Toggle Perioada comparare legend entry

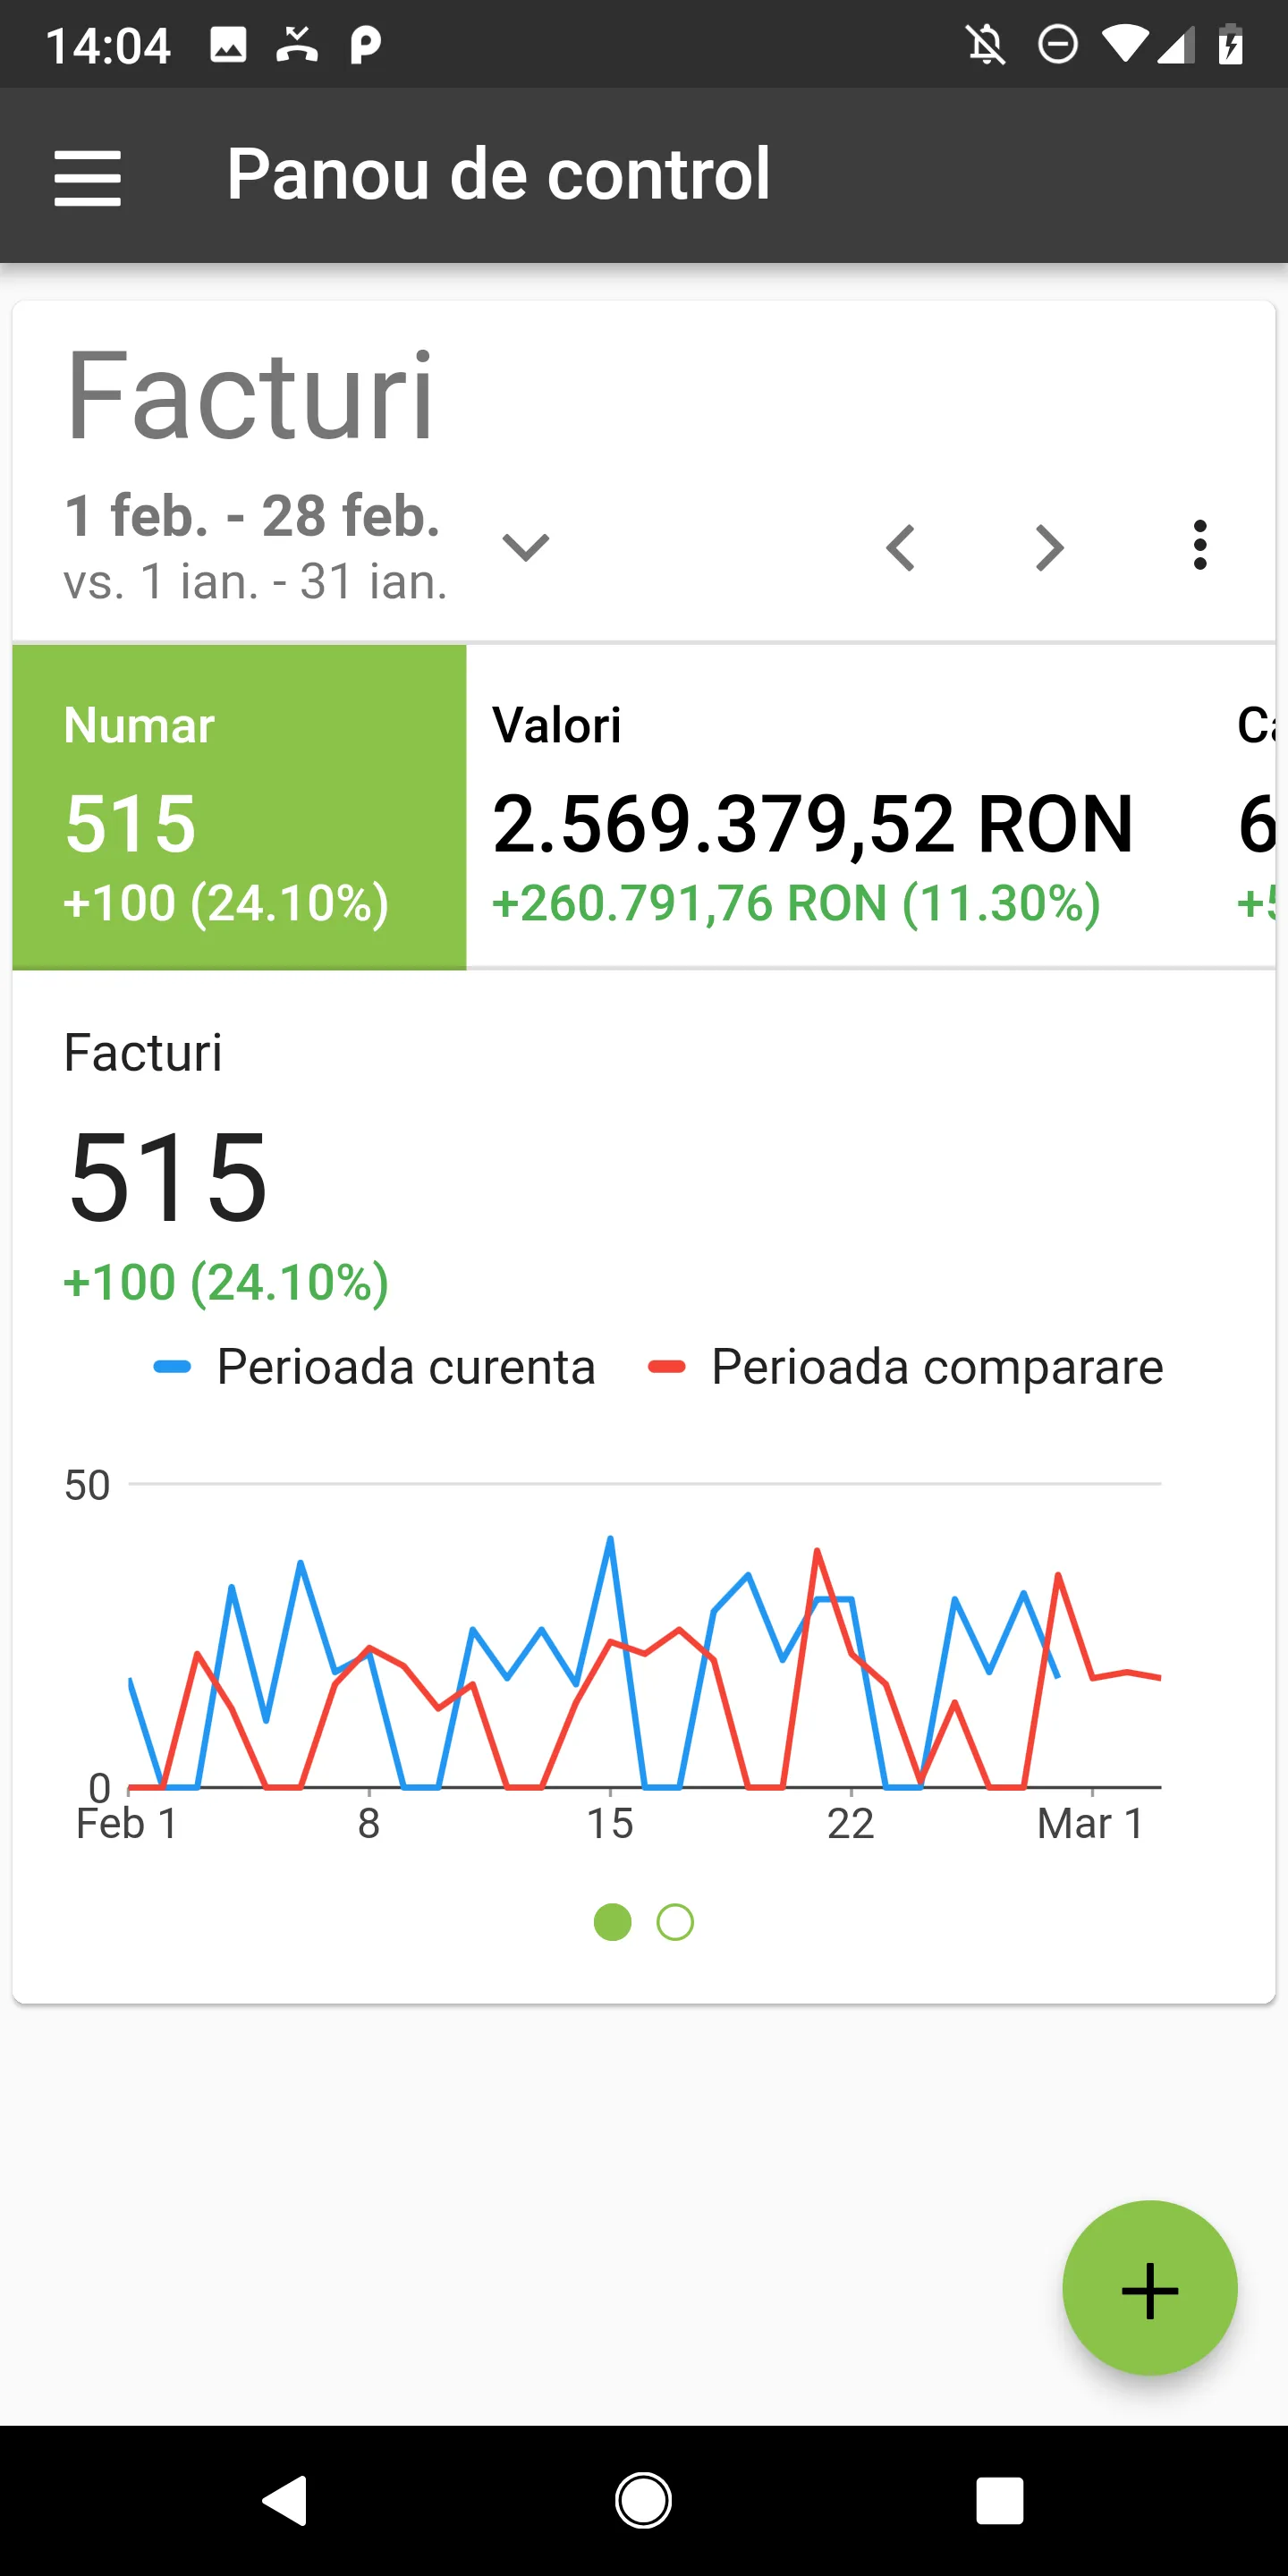(905, 1366)
